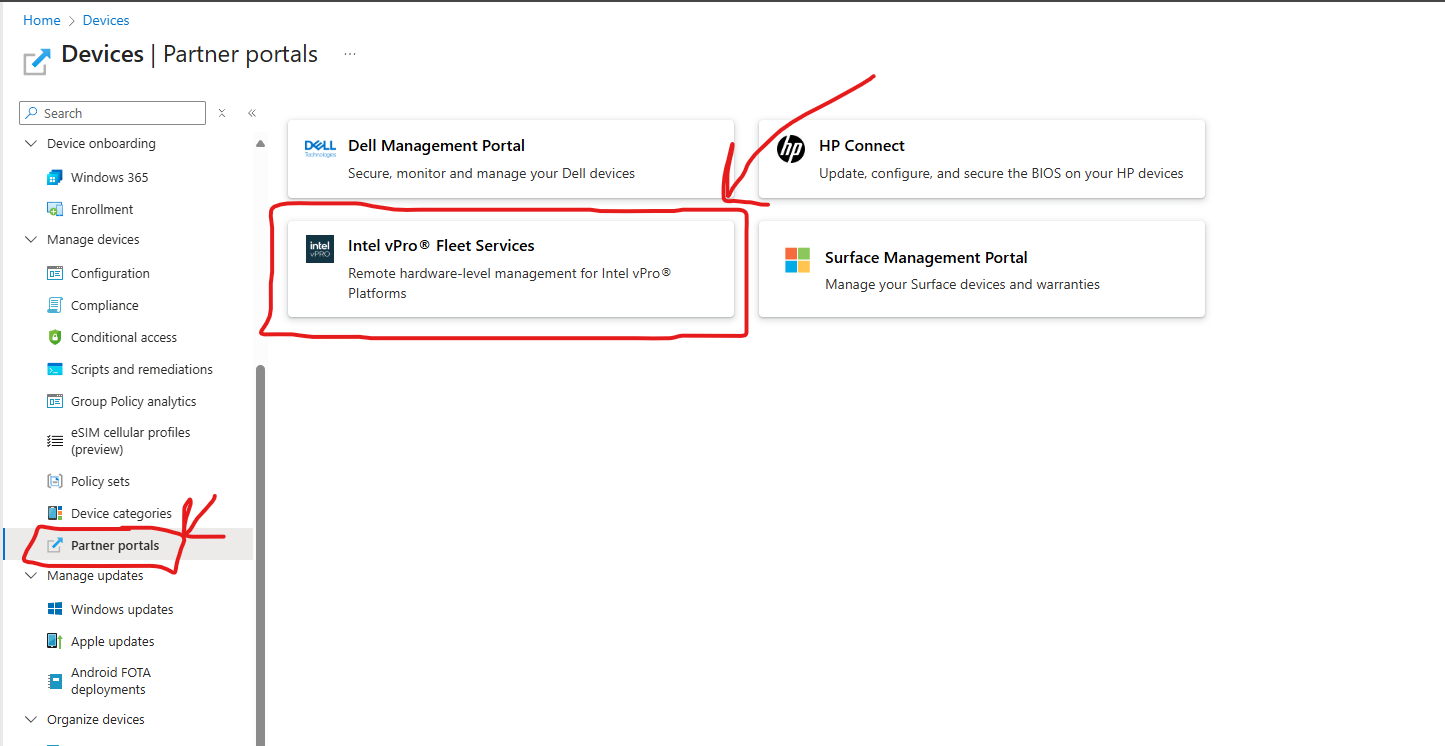Click the Windows 365 icon in sidebar
Viewport: 1445px width, 746px height.
click(x=55, y=177)
